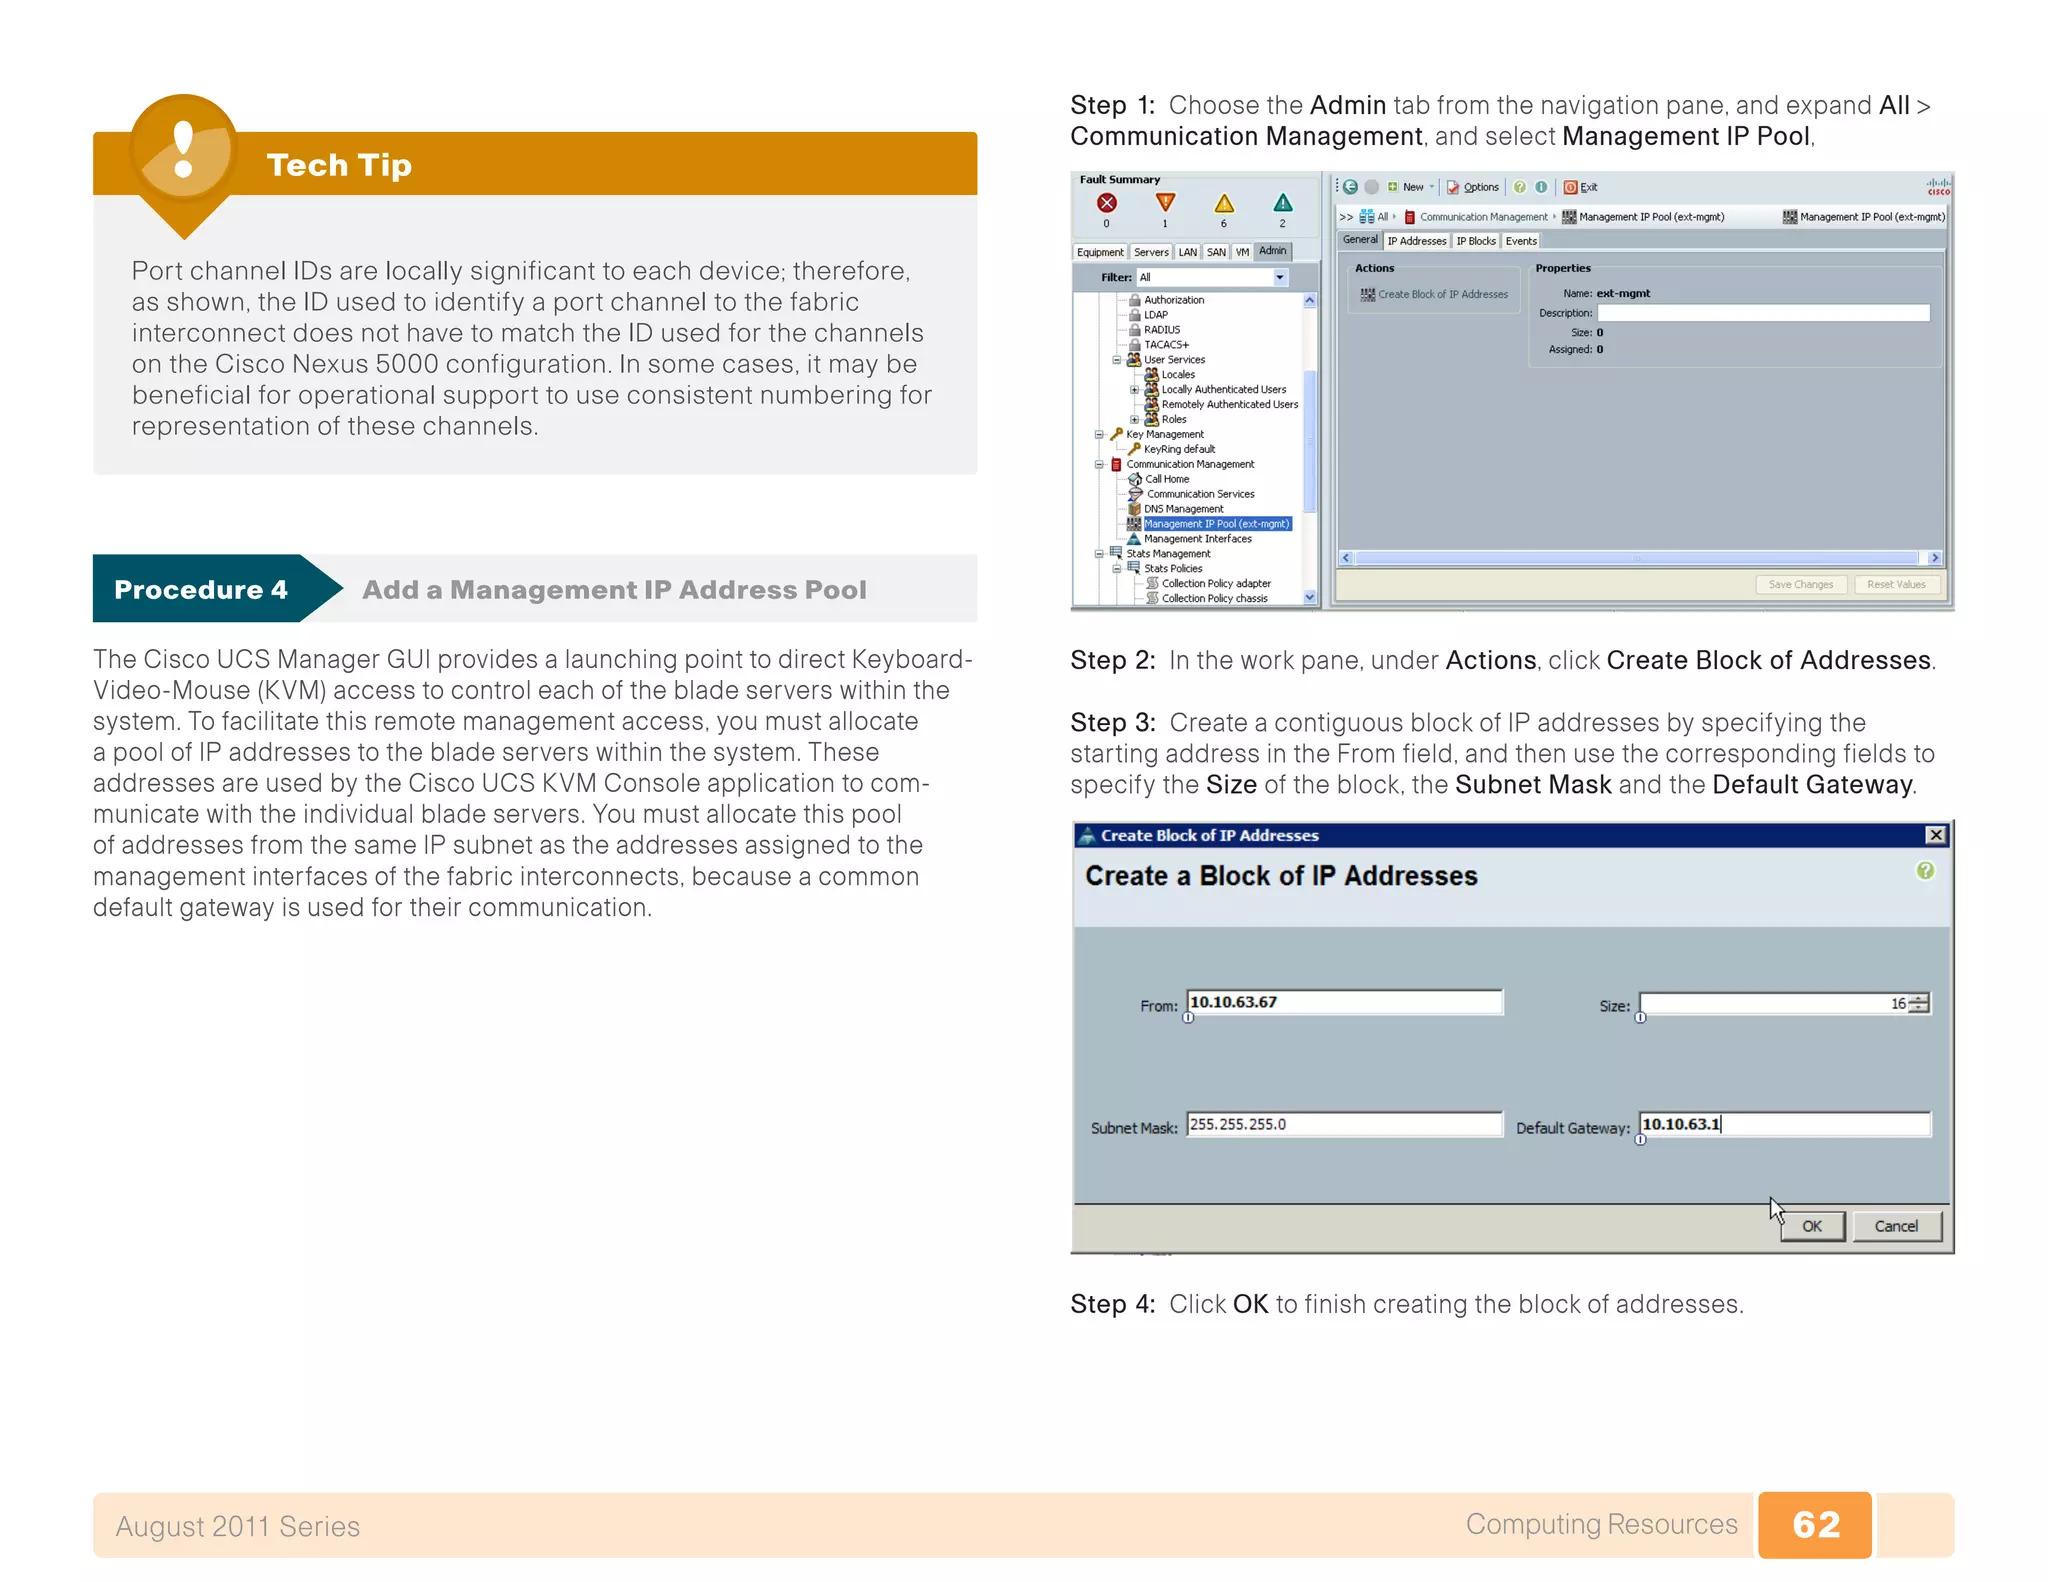The image size is (2048, 1582).
Task: Click the Default Gateway input field
Action: tap(1784, 1124)
